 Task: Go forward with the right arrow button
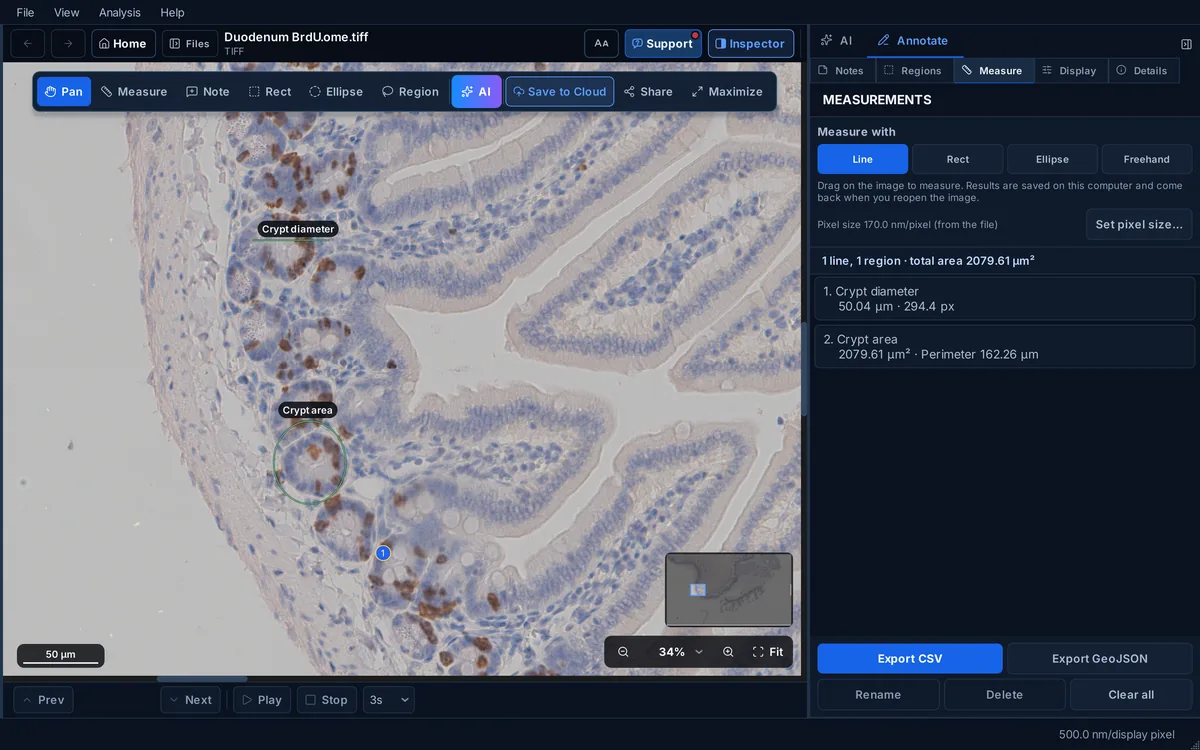tap(68, 44)
